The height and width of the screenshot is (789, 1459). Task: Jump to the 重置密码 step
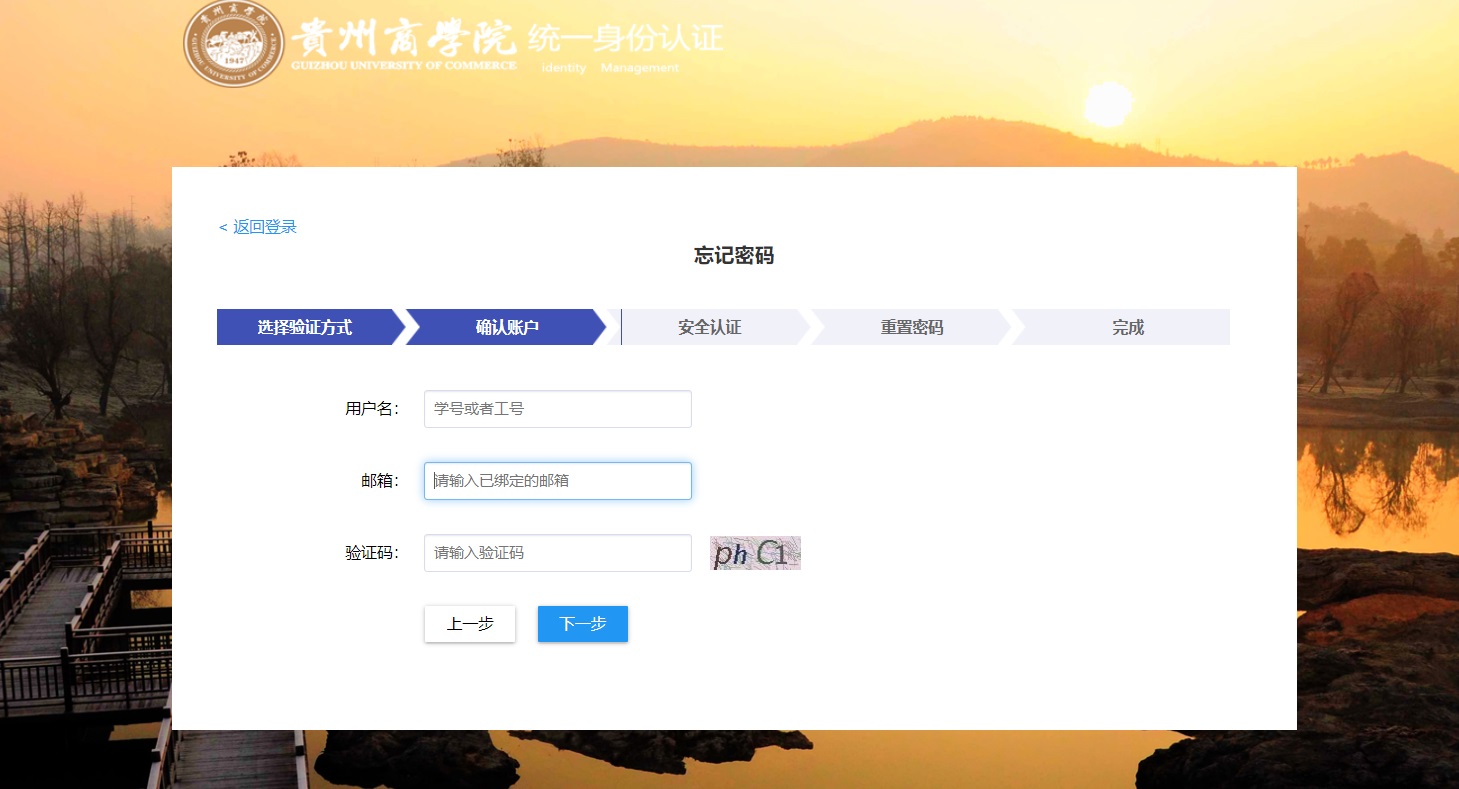[911, 327]
